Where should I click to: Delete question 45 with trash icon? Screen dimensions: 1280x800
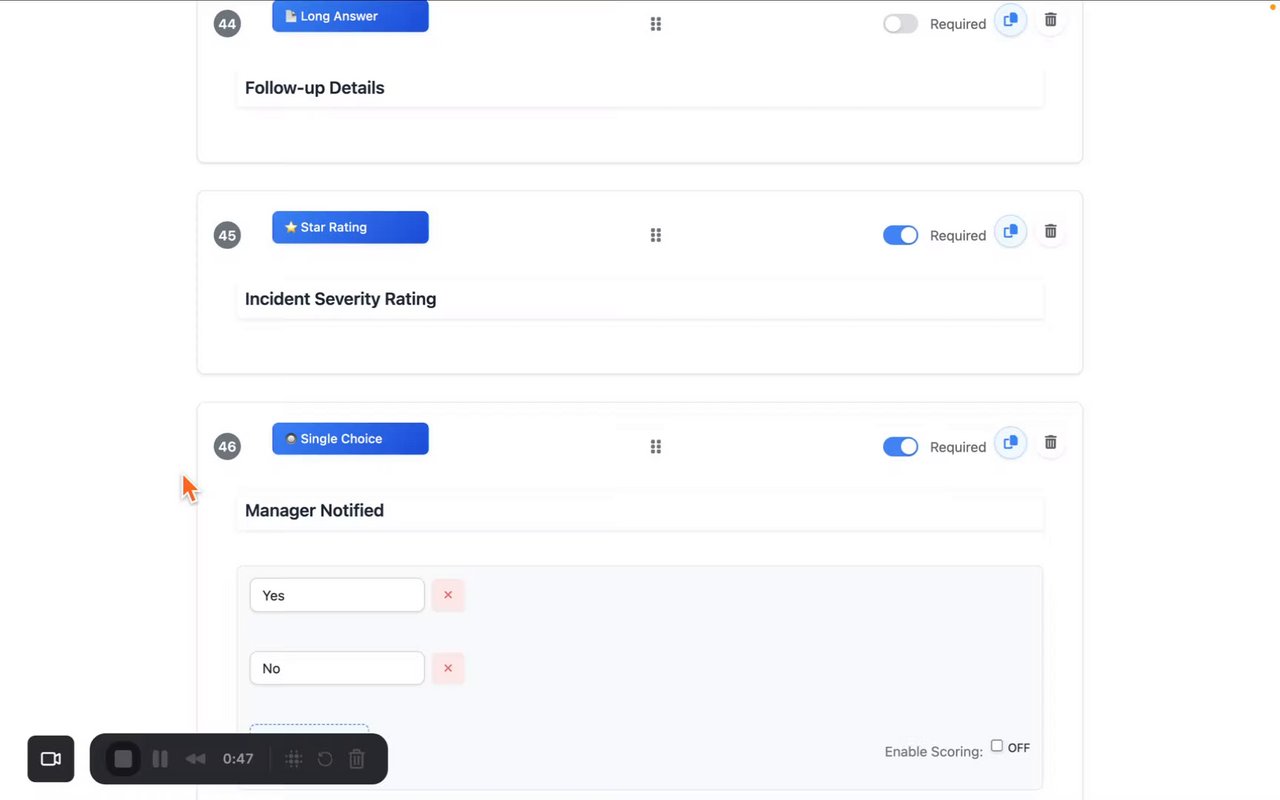(x=1050, y=232)
